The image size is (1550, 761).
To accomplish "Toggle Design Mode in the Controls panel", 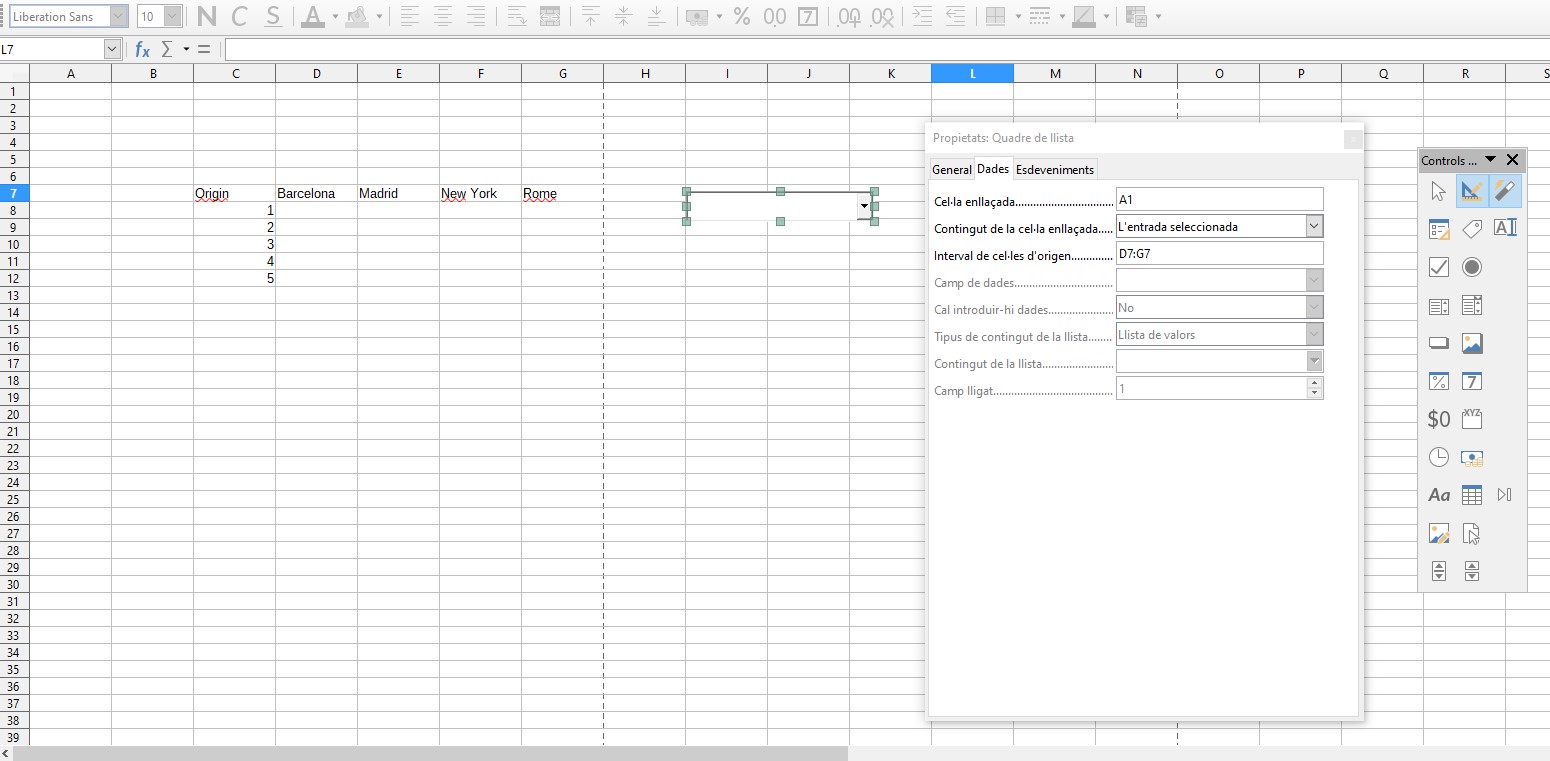I will [x=1471, y=190].
